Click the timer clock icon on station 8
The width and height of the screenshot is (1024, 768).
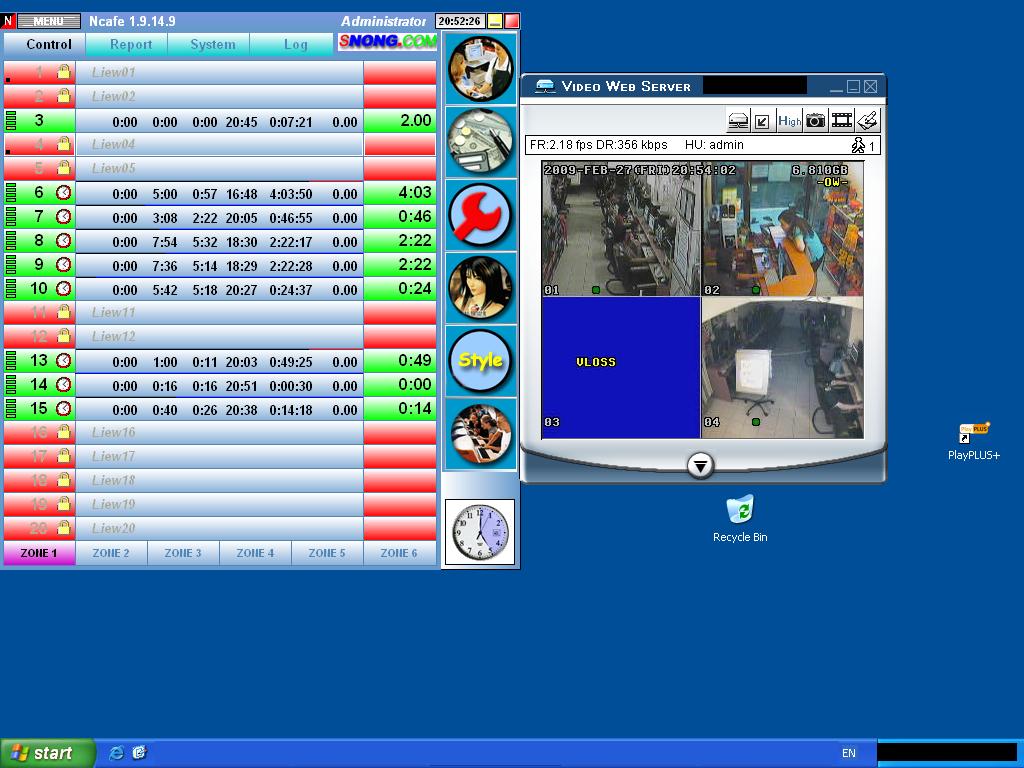coord(63,240)
